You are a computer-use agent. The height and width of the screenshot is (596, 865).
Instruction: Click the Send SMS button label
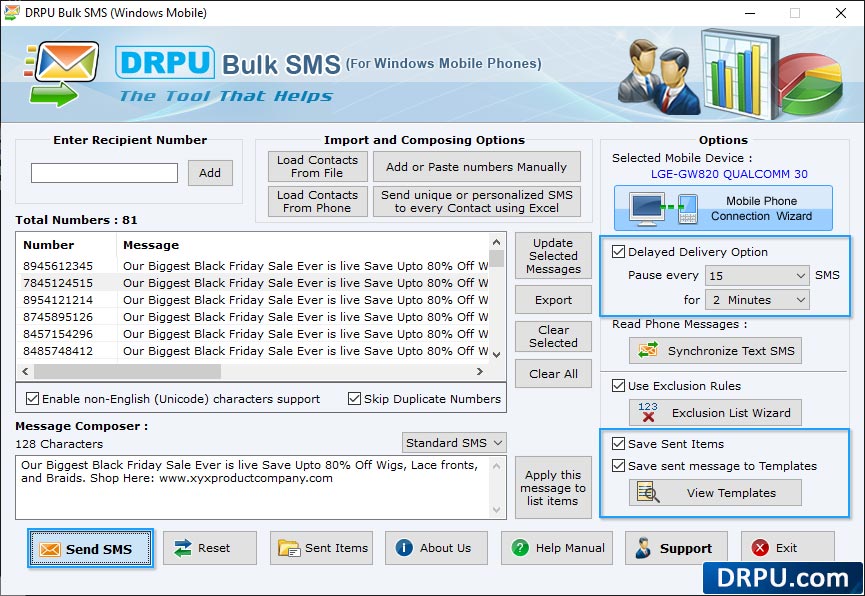(x=99, y=549)
